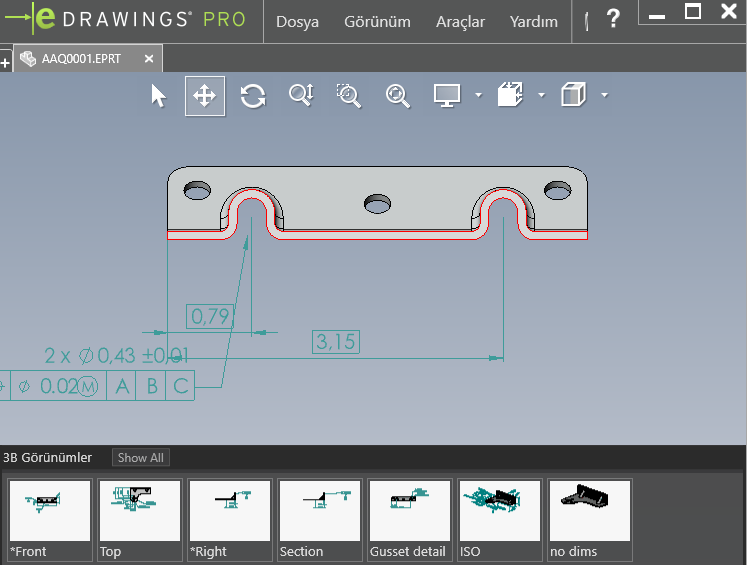
Task: Expand the view orientation dropdown arrow
Action: tap(541, 96)
